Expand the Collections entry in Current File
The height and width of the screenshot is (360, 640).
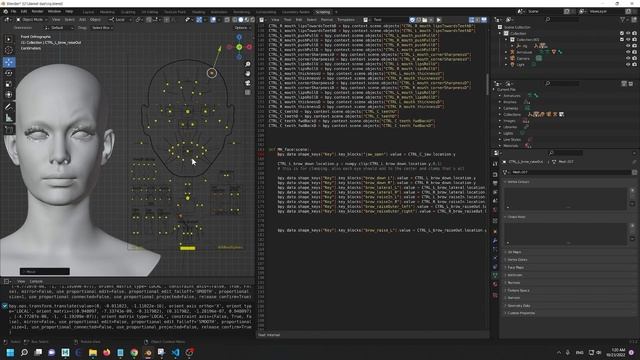pyautogui.click(x=500, y=115)
